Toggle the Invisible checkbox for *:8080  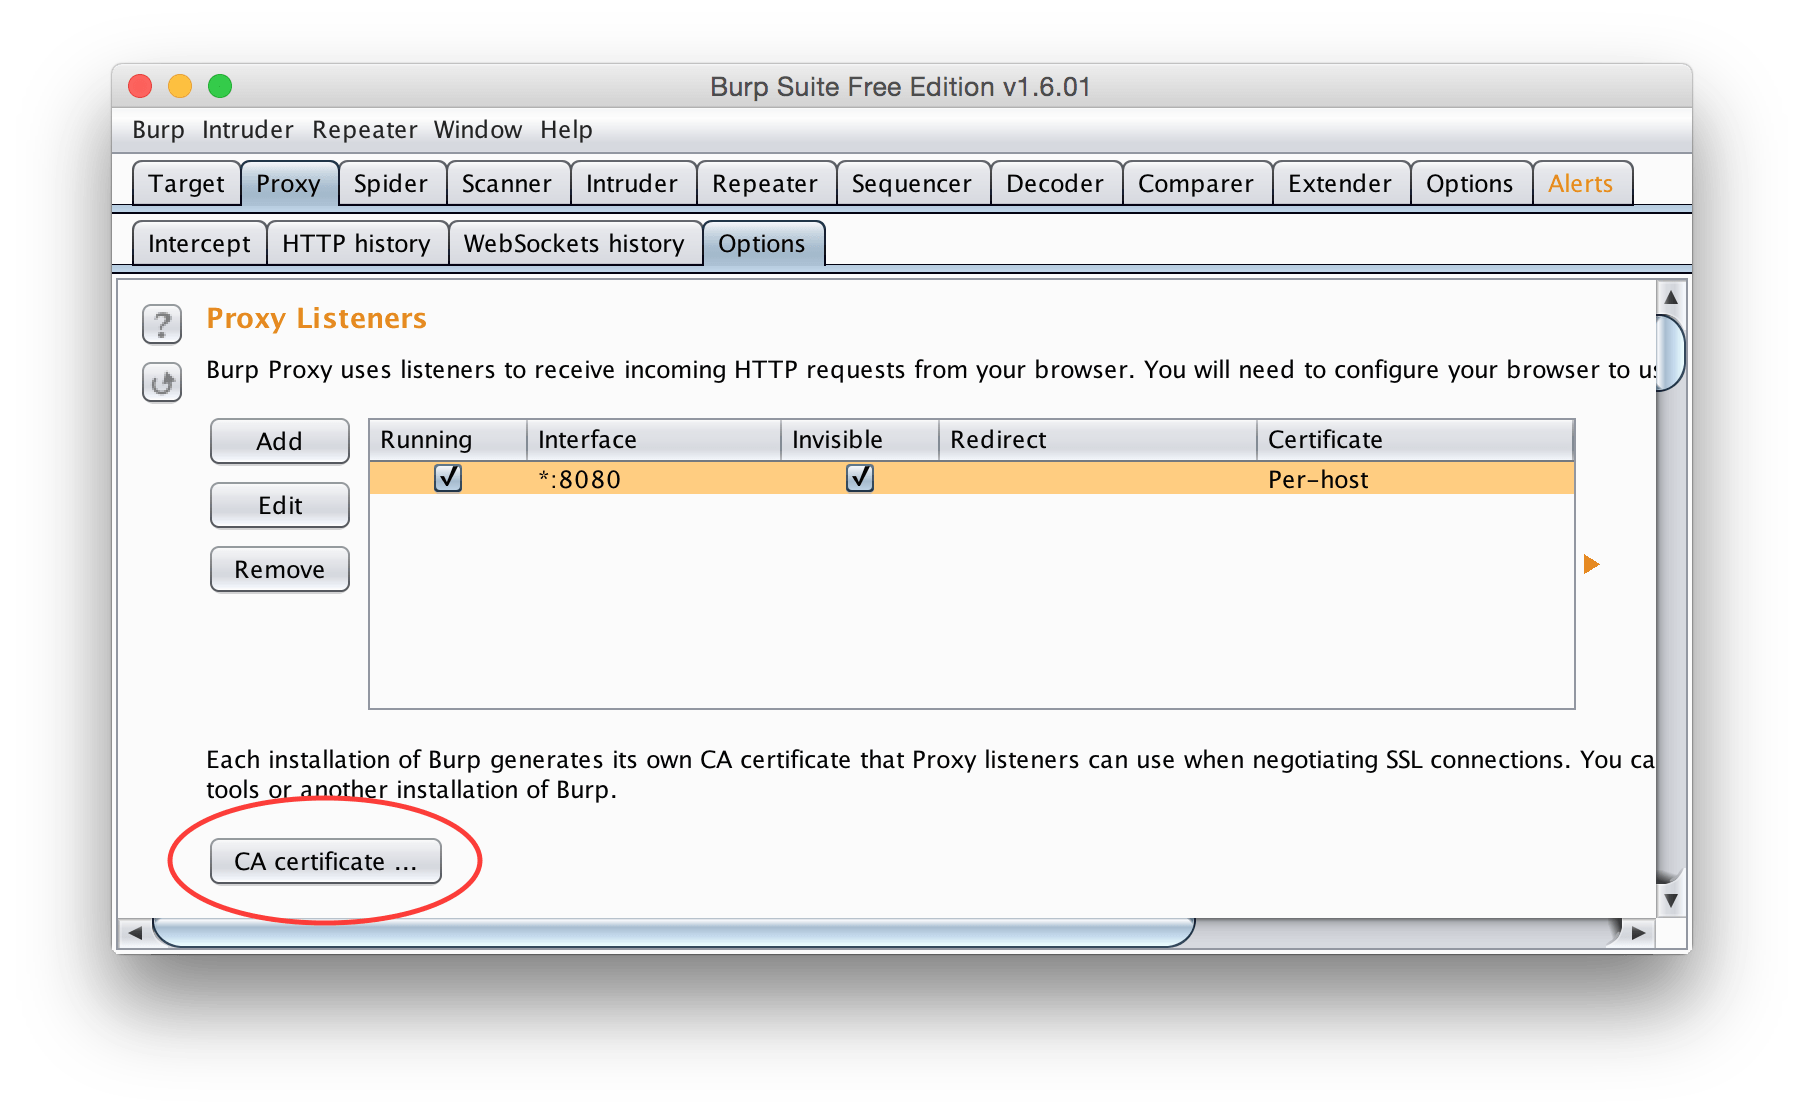860,478
